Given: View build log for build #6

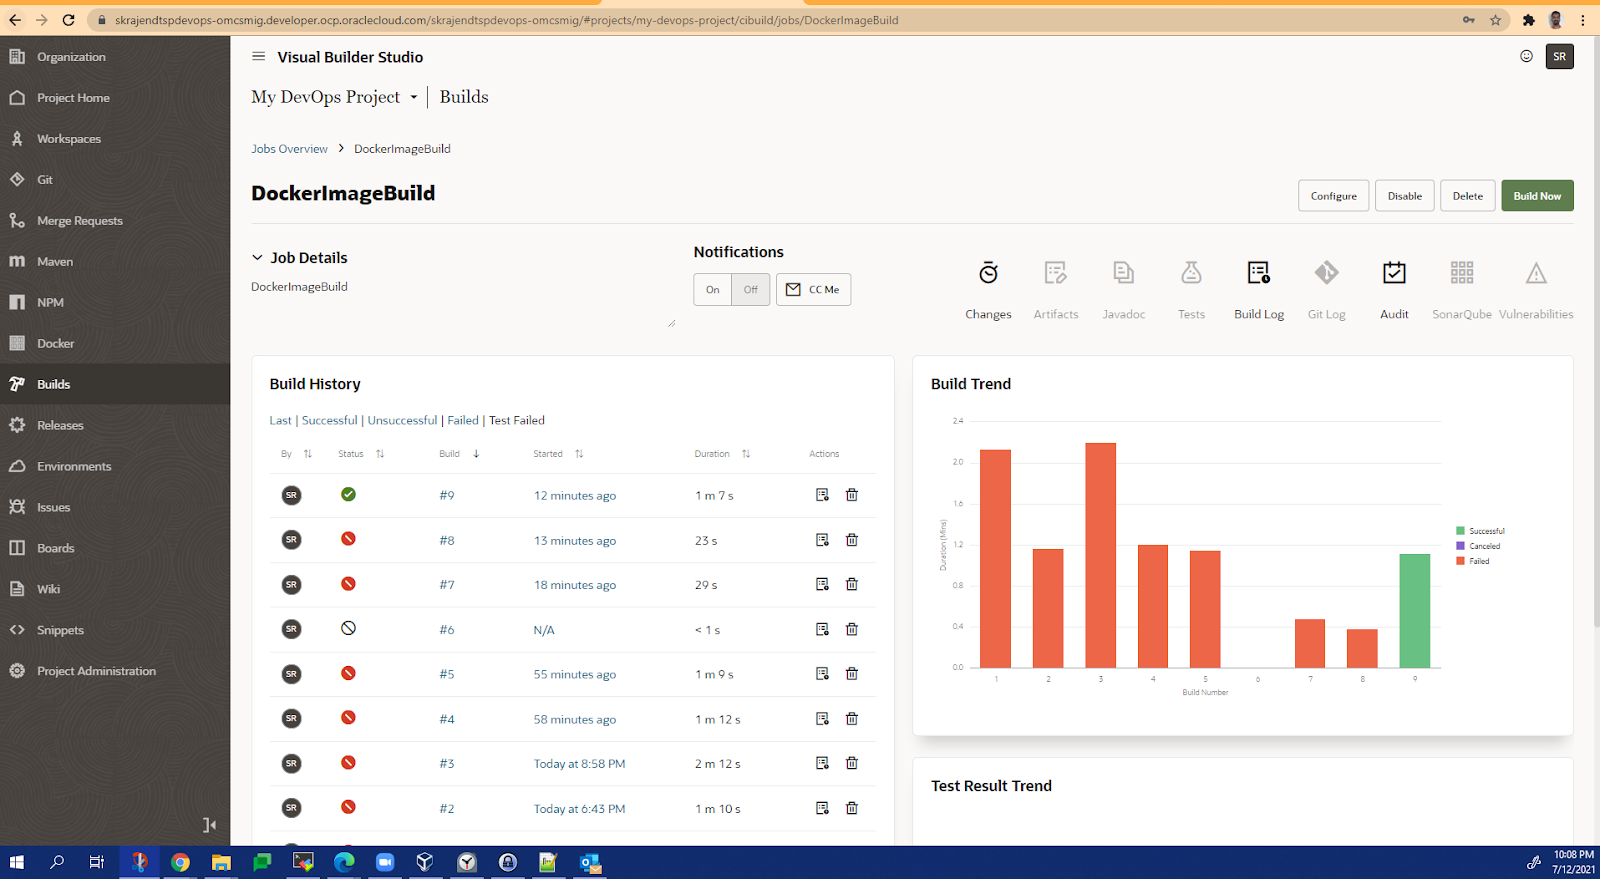Looking at the screenshot, I should coord(822,629).
